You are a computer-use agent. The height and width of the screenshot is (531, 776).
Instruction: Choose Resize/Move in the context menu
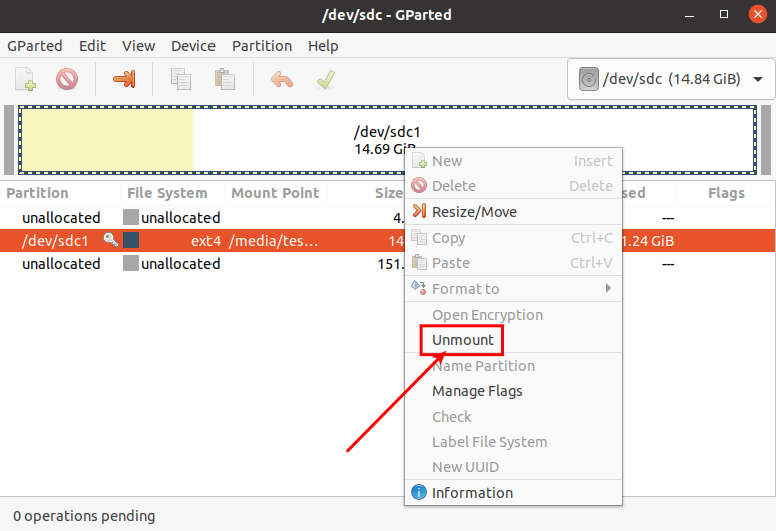(513, 212)
